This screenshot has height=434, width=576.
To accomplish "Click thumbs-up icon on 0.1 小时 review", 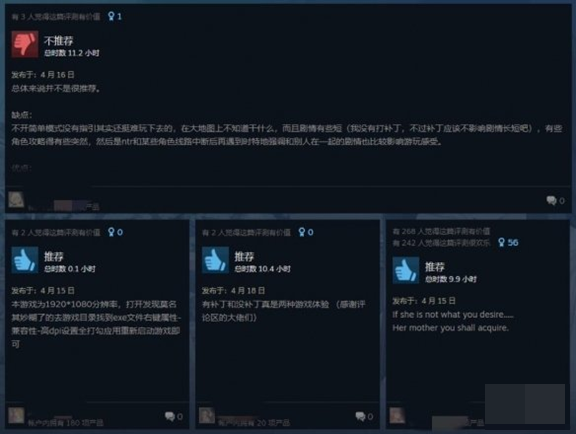I will tap(25, 260).
